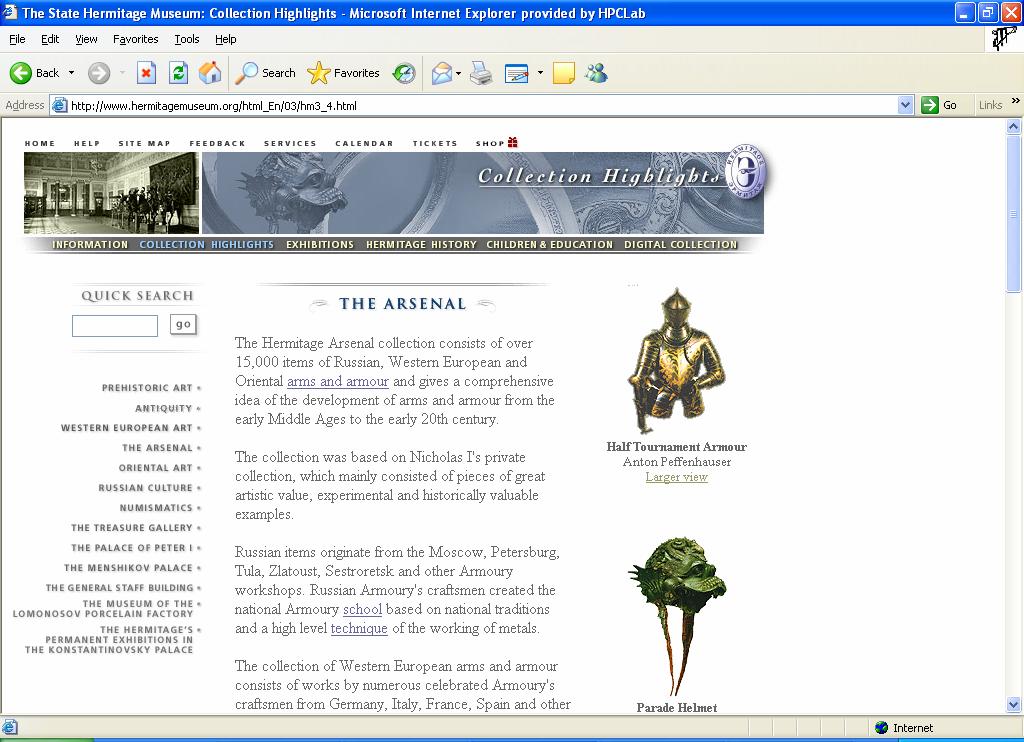
Task: Expand the Links toolbar chevron
Action: 1015,101
